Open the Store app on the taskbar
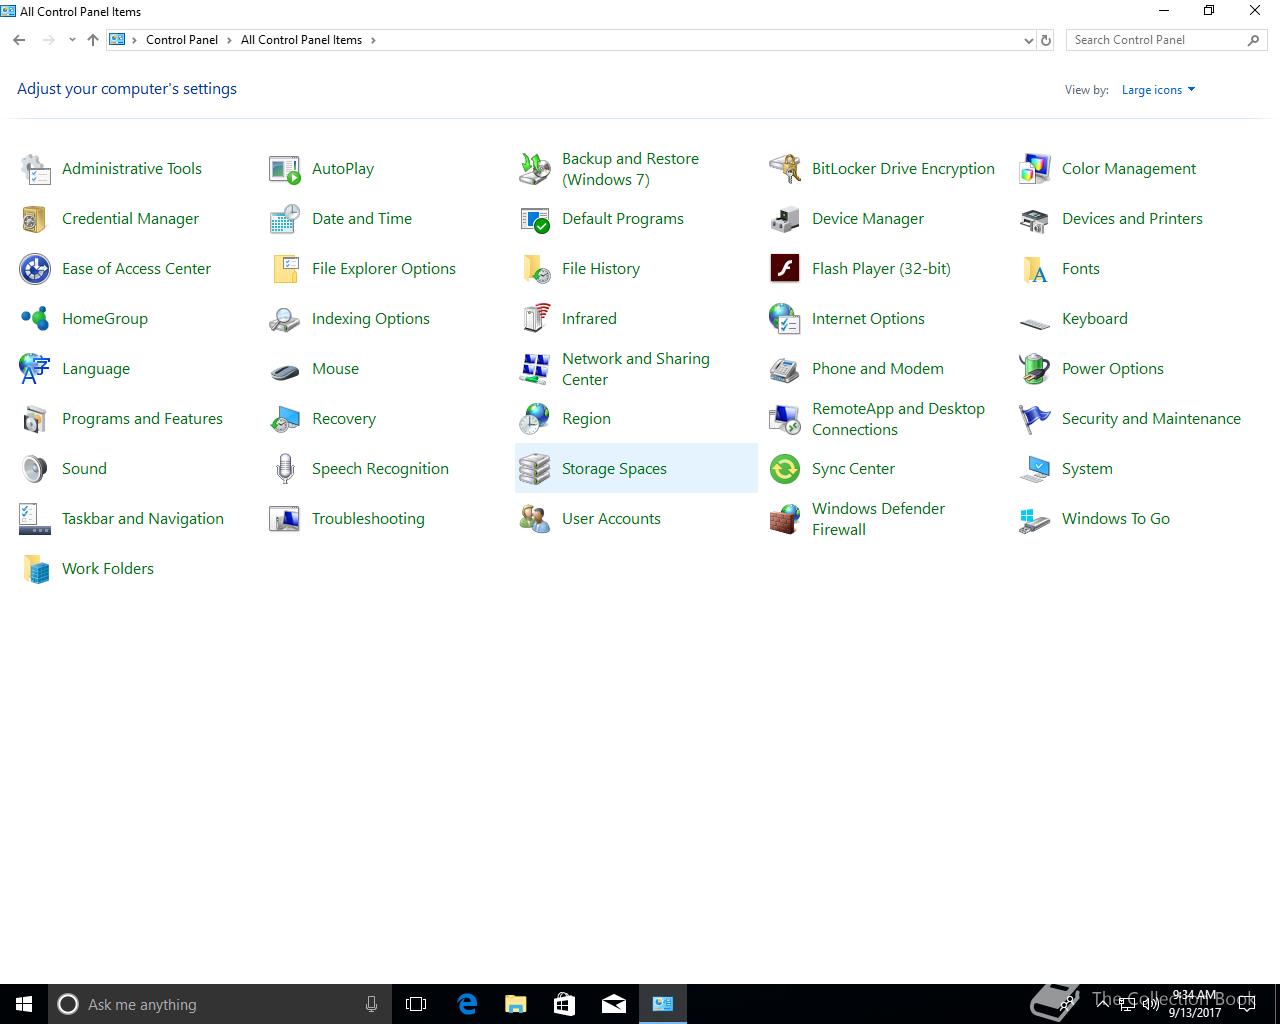1280x1024 pixels. 564,1004
